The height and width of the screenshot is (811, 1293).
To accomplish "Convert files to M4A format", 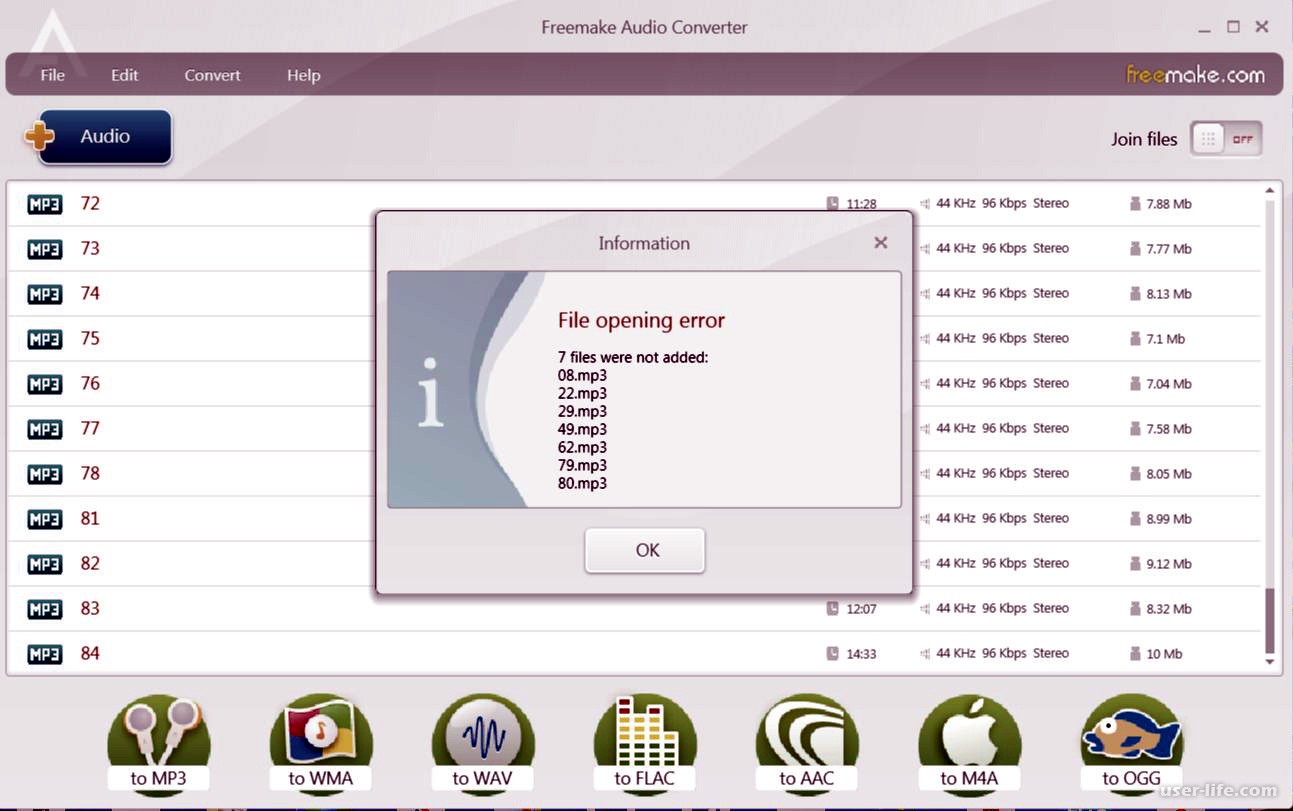I will pyautogui.click(x=969, y=743).
